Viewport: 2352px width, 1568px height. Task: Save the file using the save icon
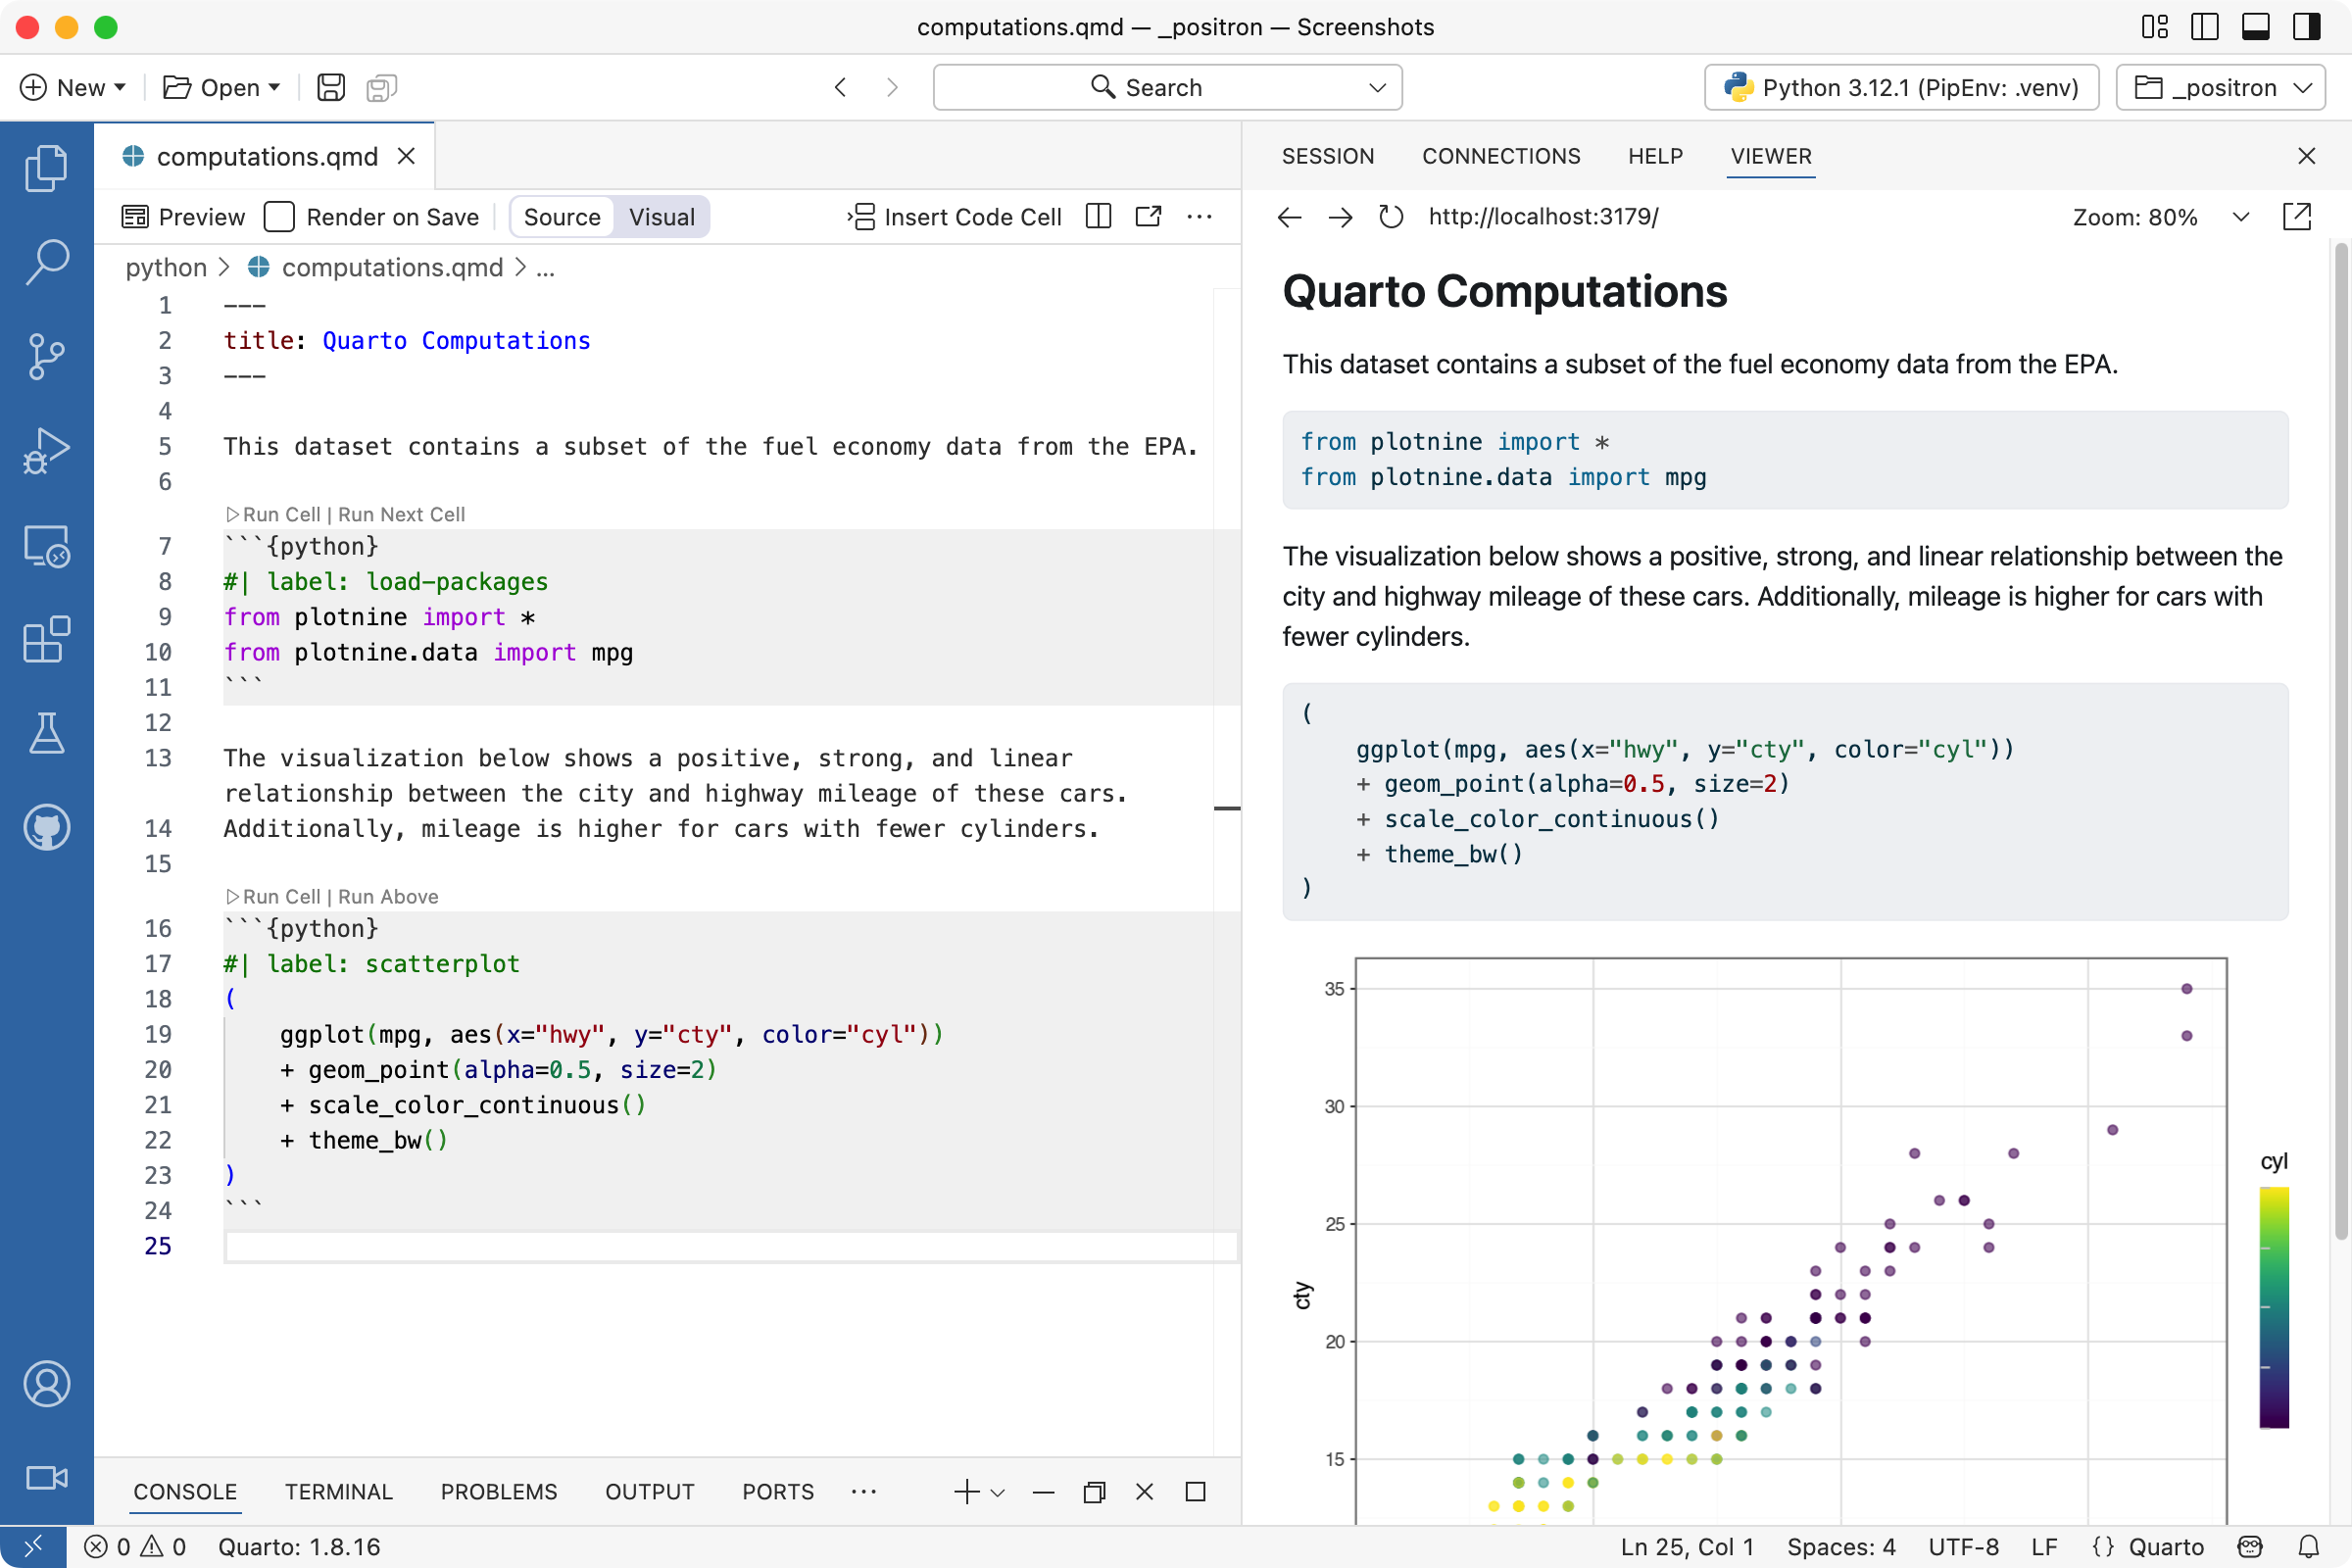330,87
